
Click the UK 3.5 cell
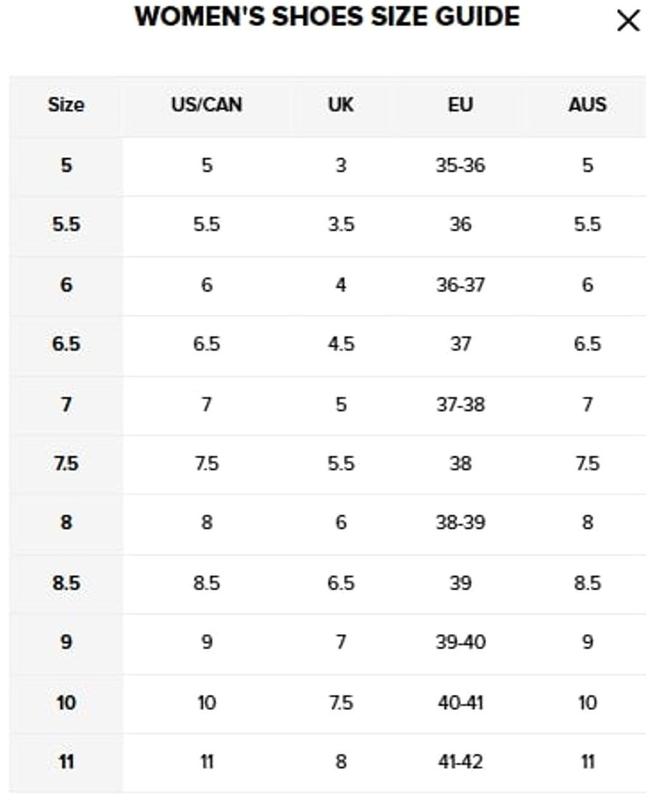point(341,225)
